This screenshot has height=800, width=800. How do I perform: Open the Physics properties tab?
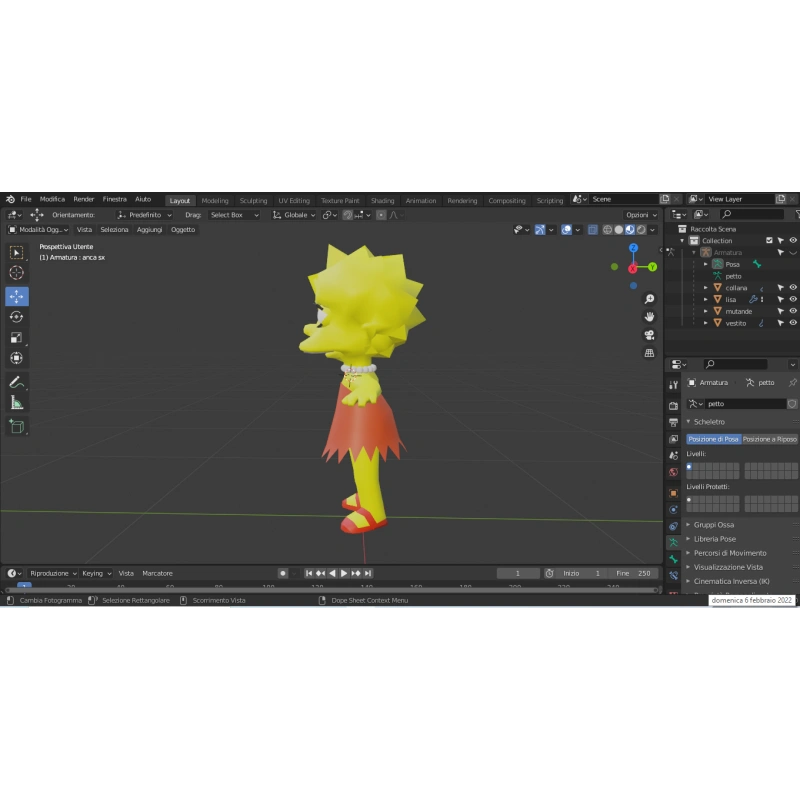point(673,509)
